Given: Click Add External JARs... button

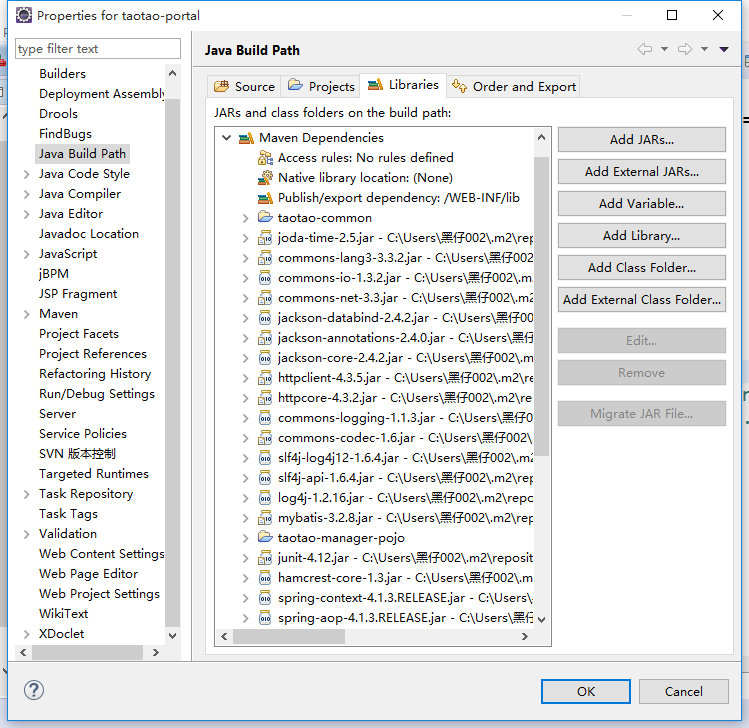Looking at the screenshot, I should tap(642, 171).
